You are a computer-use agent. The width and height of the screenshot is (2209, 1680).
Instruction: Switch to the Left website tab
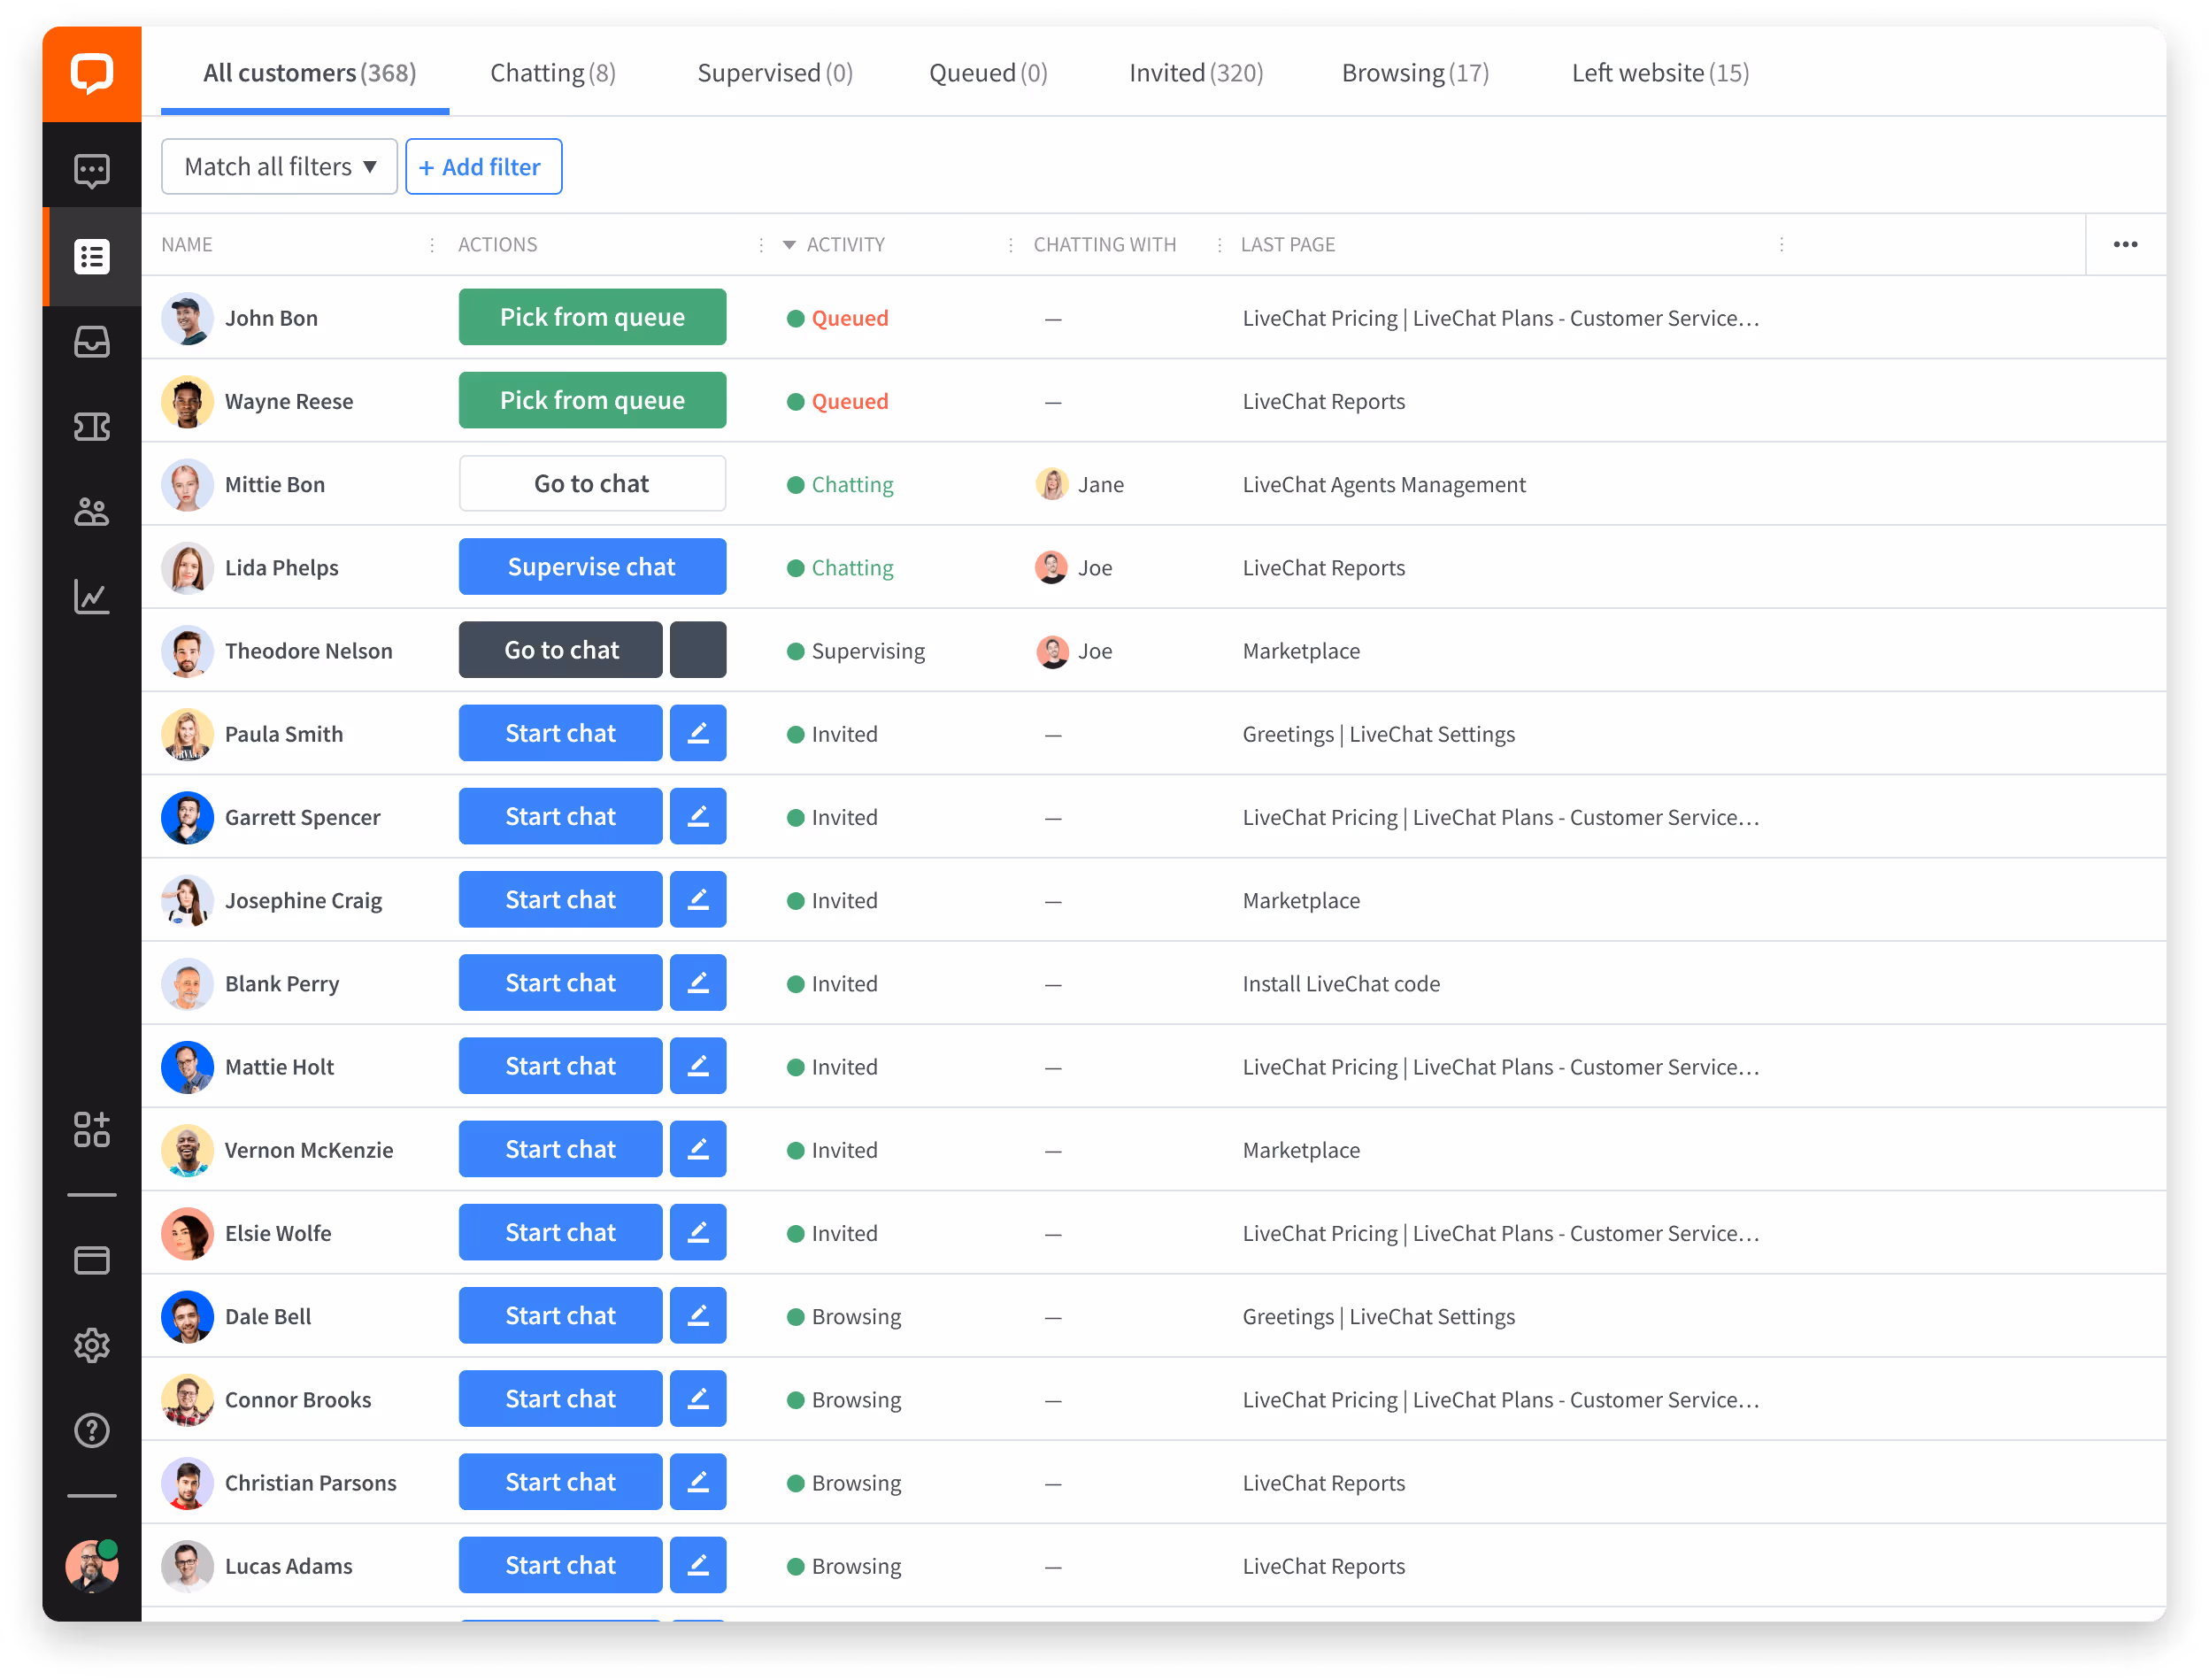[1659, 73]
